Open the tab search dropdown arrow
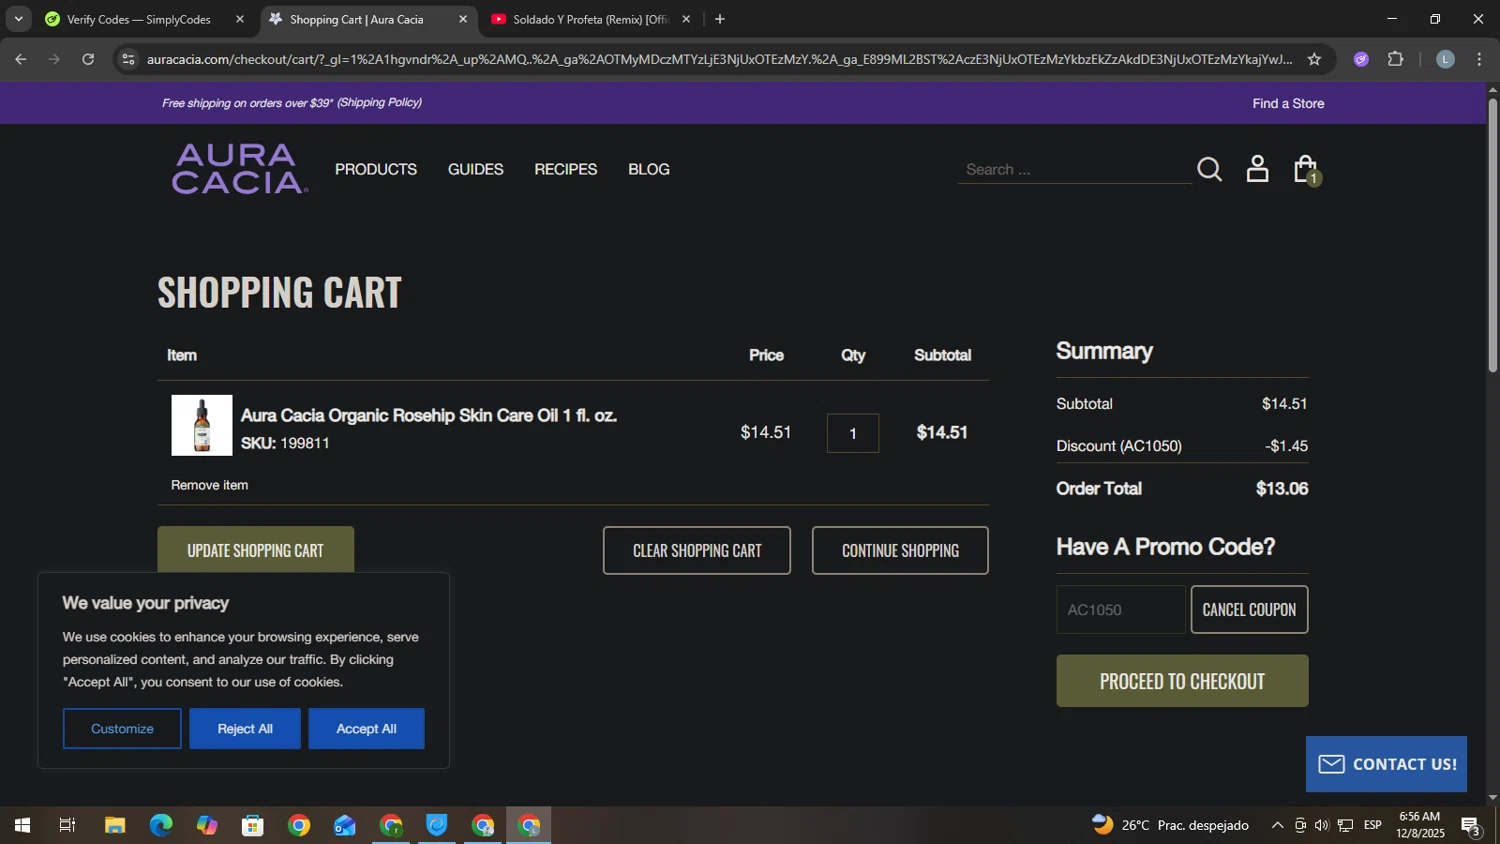This screenshot has height=844, width=1500. [x=18, y=19]
